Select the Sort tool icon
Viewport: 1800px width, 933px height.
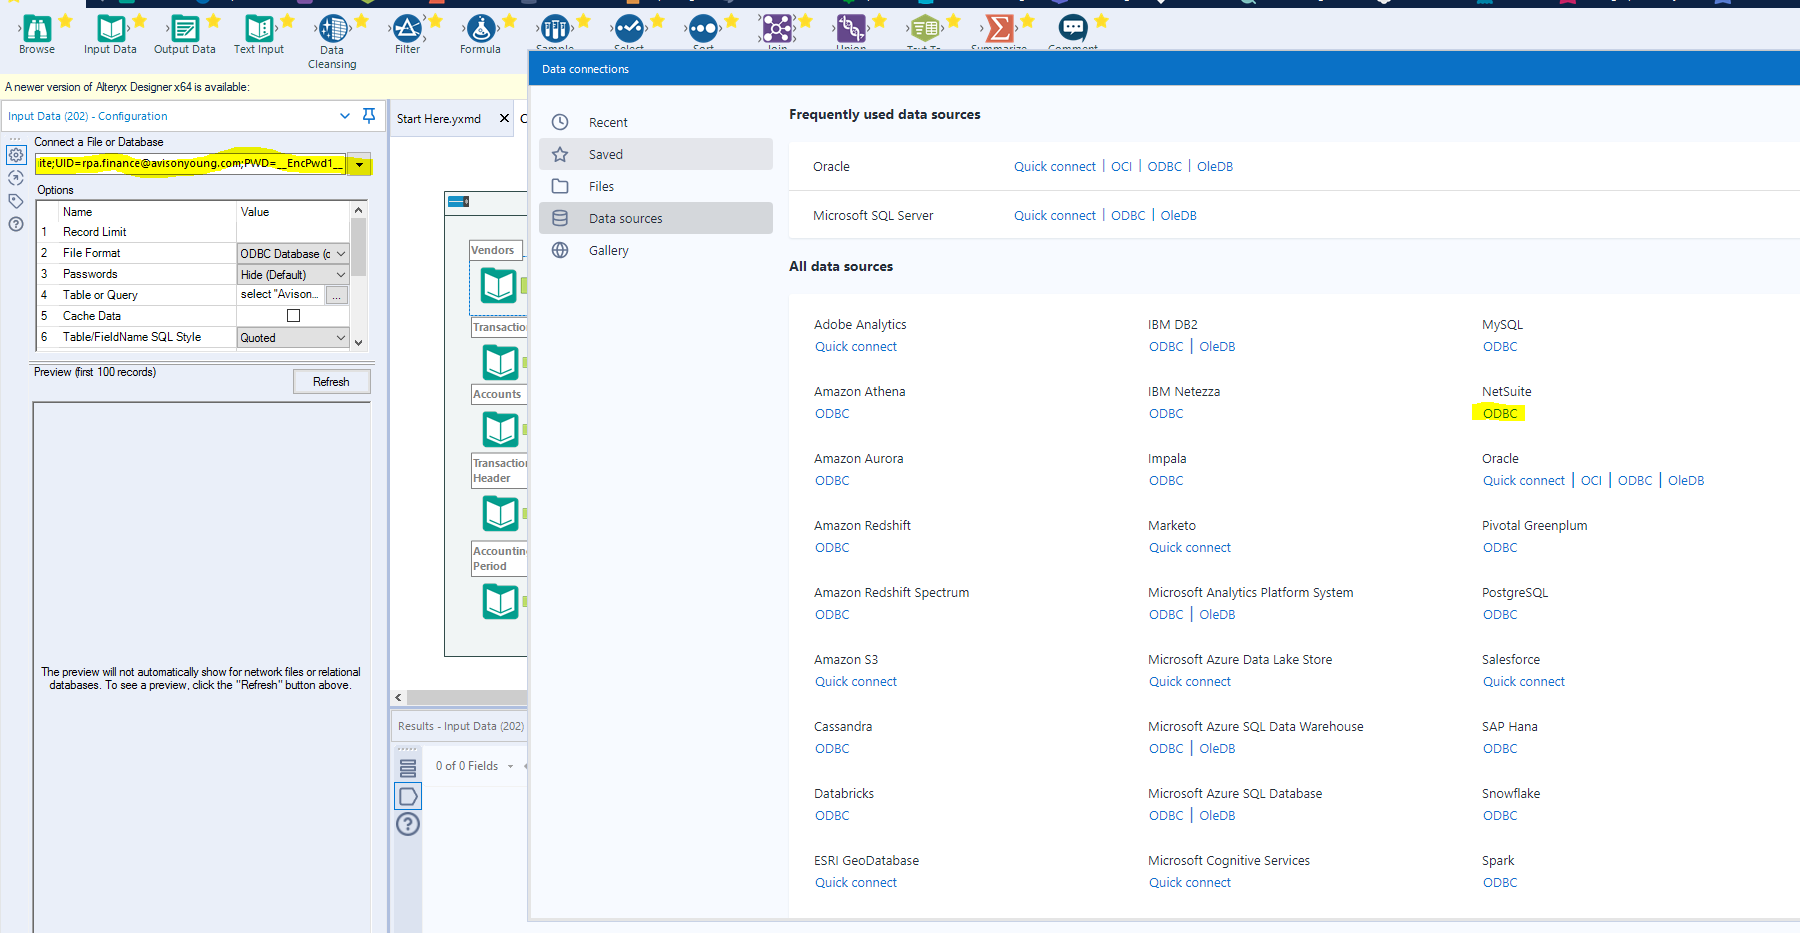(703, 29)
